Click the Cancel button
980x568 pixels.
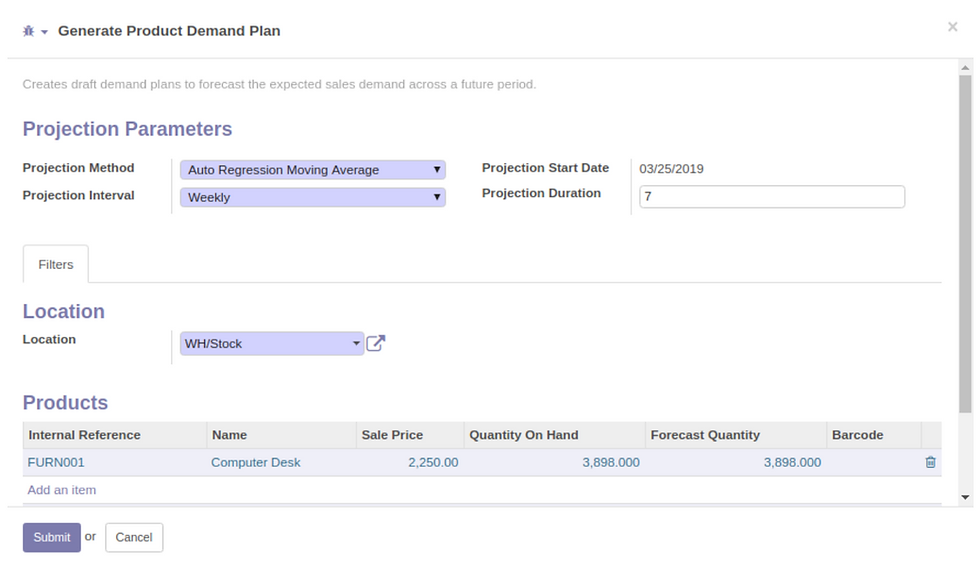click(x=134, y=537)
